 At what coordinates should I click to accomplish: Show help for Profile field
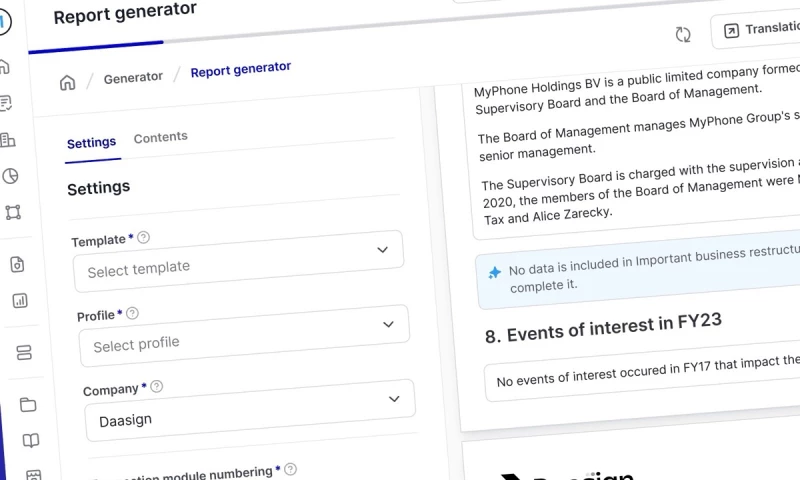pos(132,313)
